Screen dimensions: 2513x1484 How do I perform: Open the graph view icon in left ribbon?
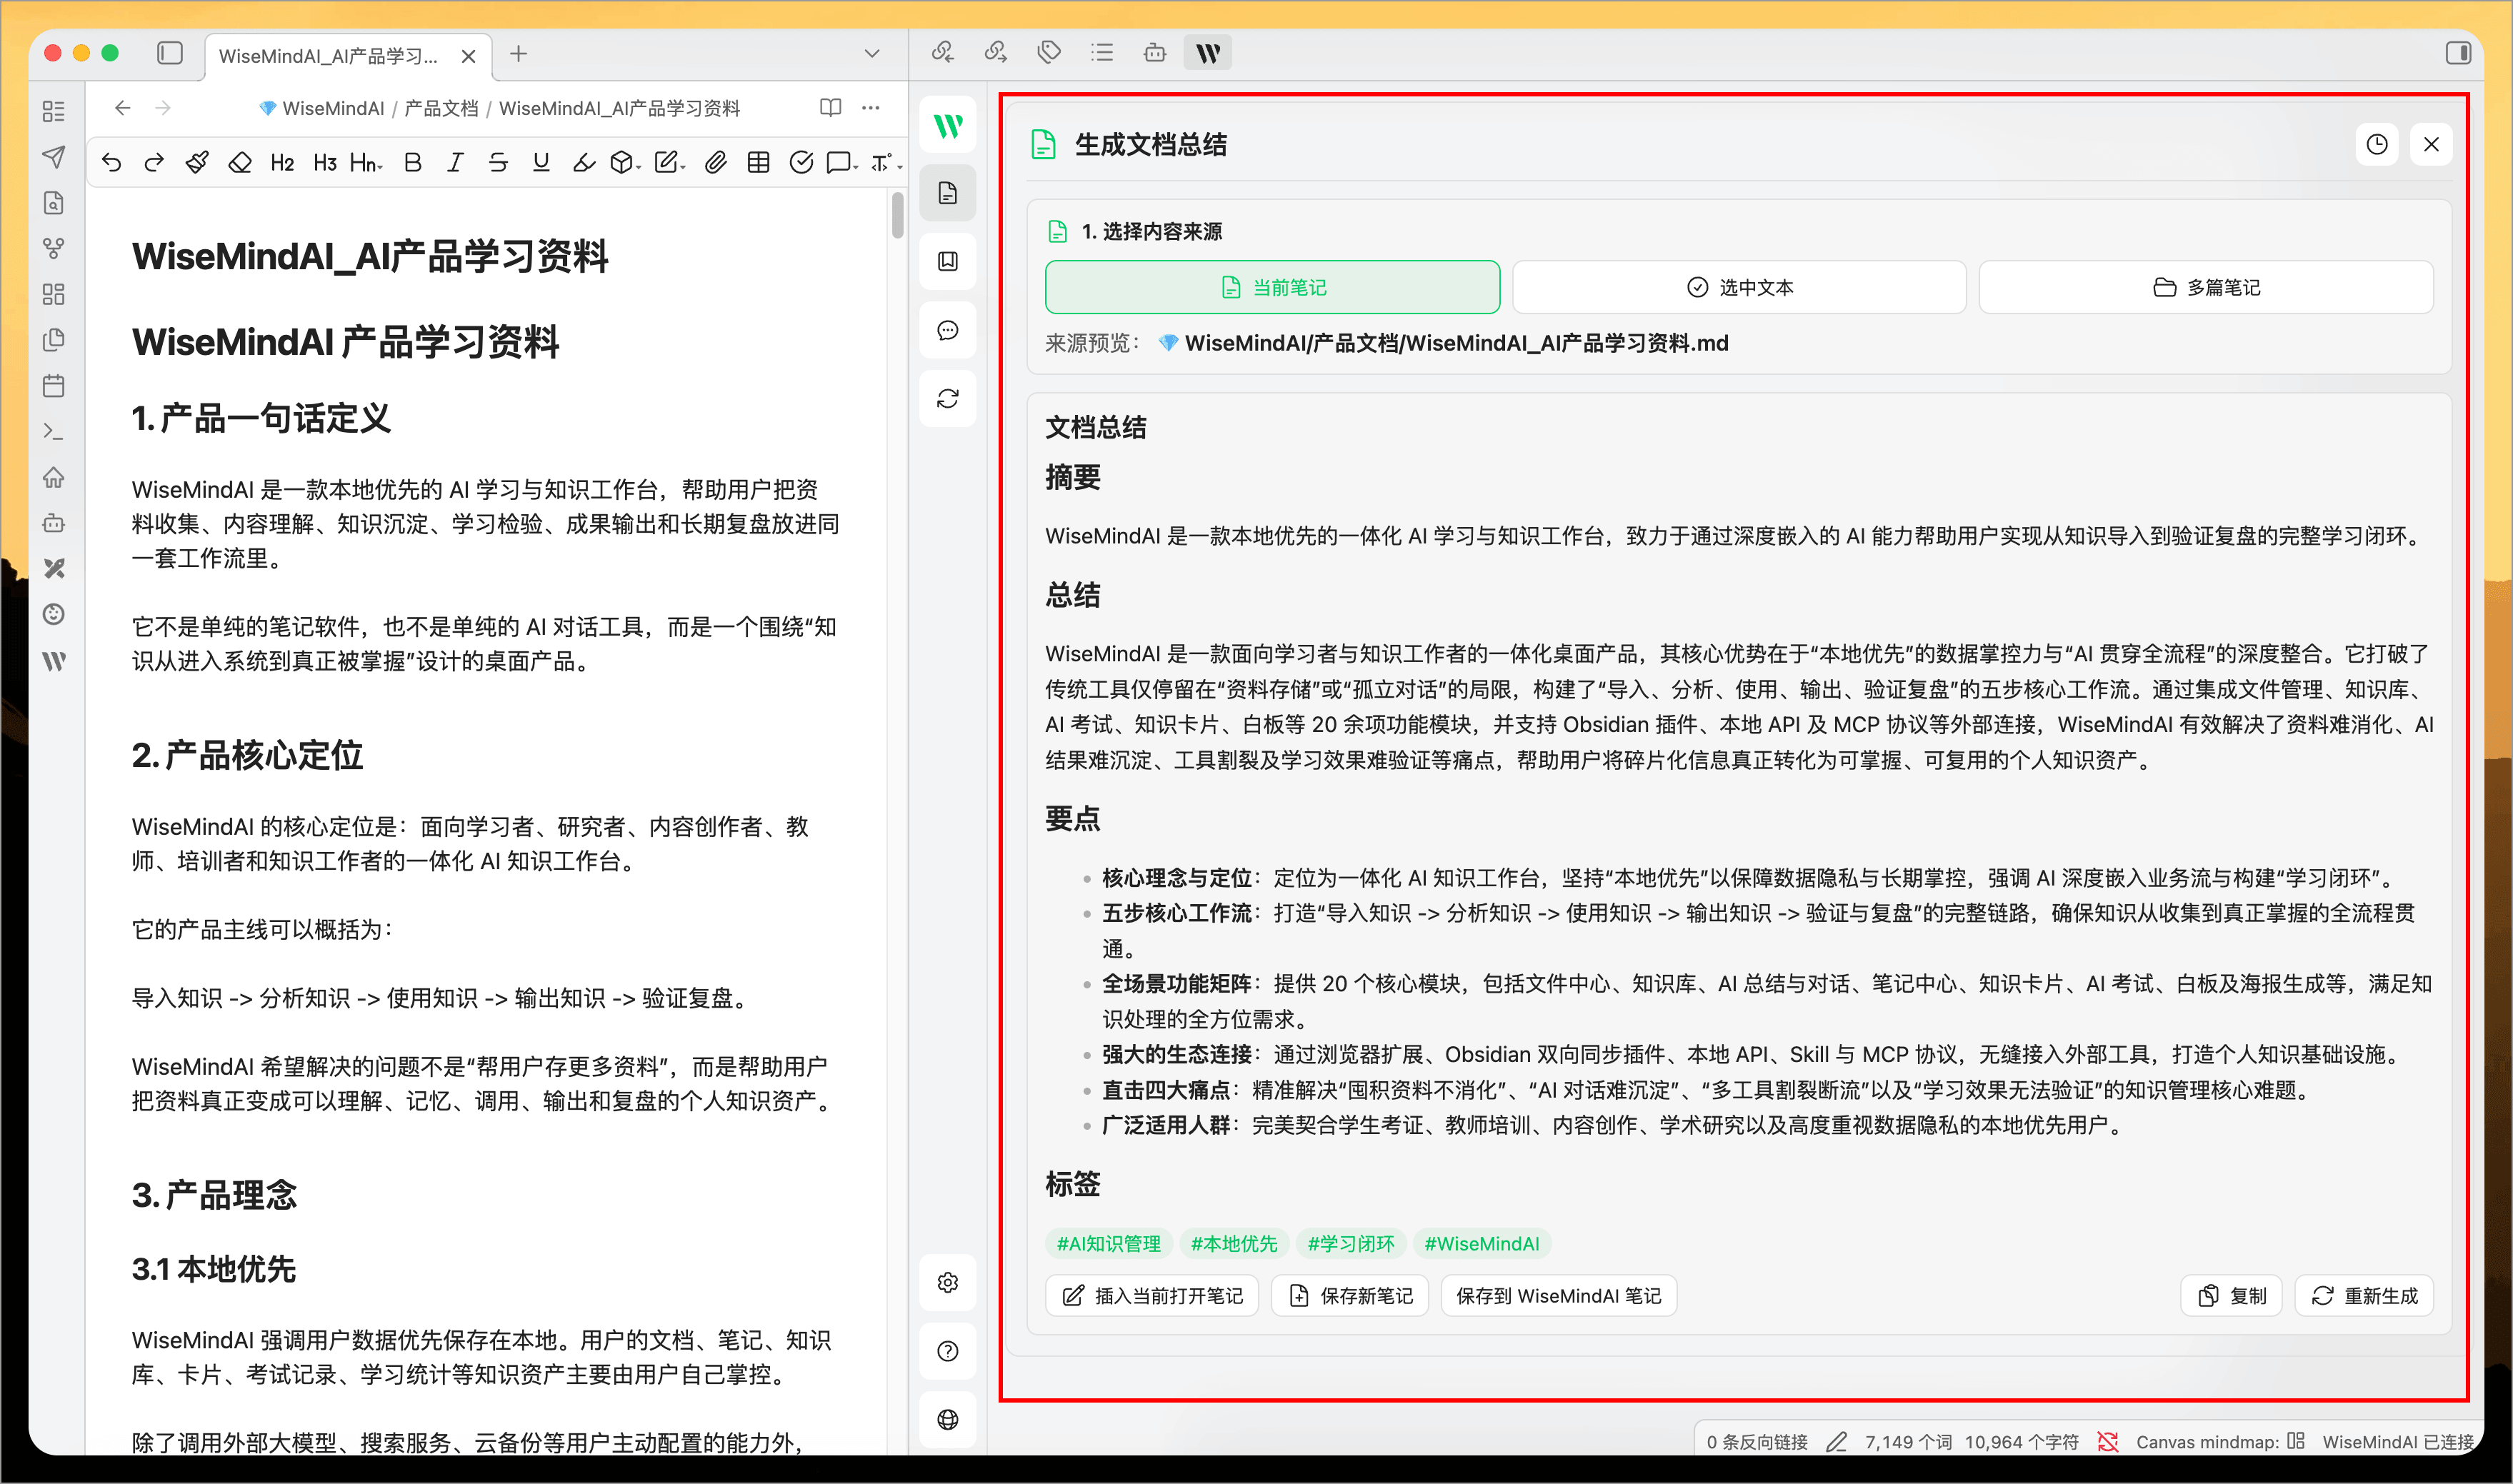pyautogui.click(x=54, y=248)
